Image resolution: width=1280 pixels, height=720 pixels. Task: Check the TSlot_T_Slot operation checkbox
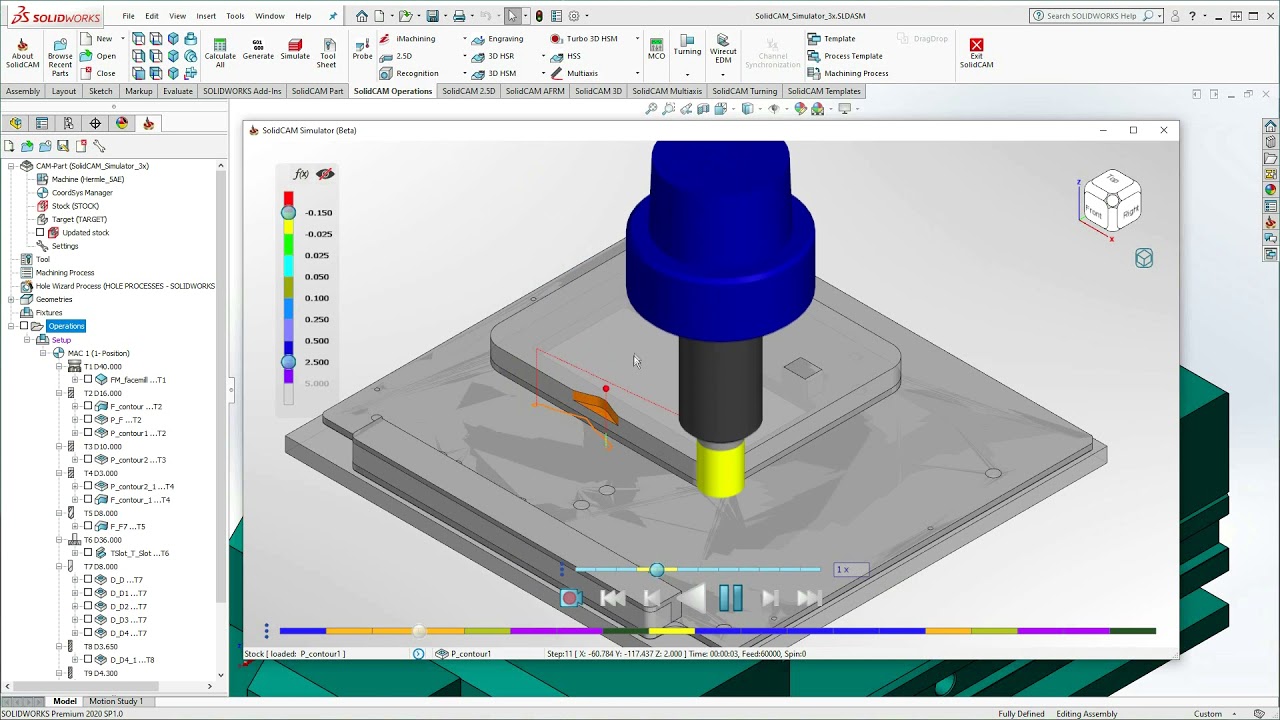(x=88, y=553)
